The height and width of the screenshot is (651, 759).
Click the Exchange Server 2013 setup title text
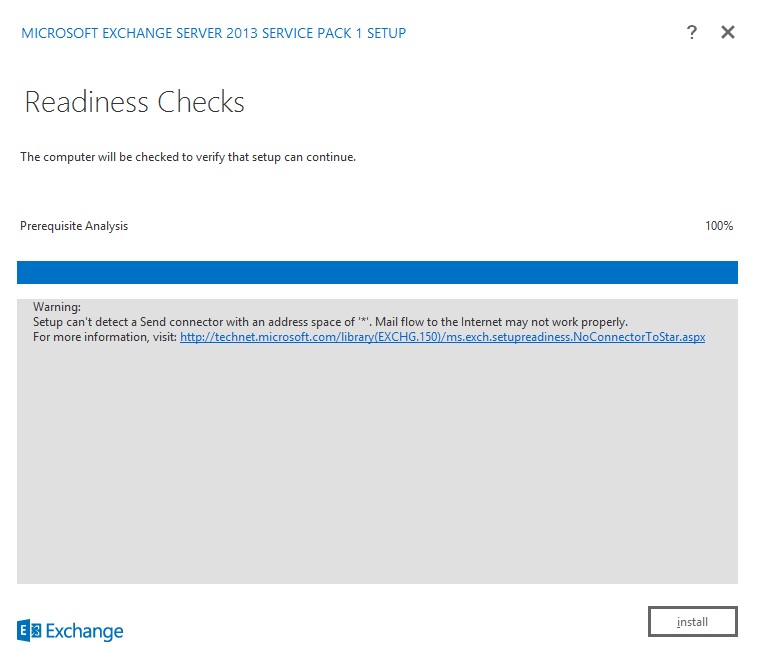pyautogui.click(x=213, y=33)
